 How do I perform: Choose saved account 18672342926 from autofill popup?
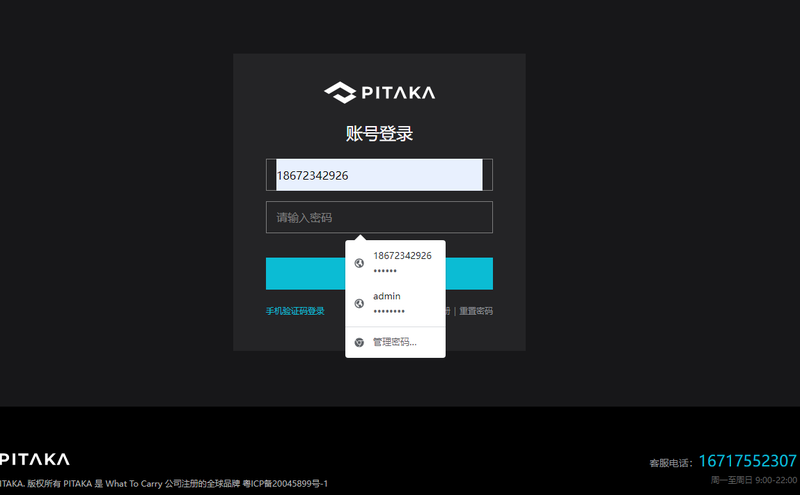(x=395, y=263)
